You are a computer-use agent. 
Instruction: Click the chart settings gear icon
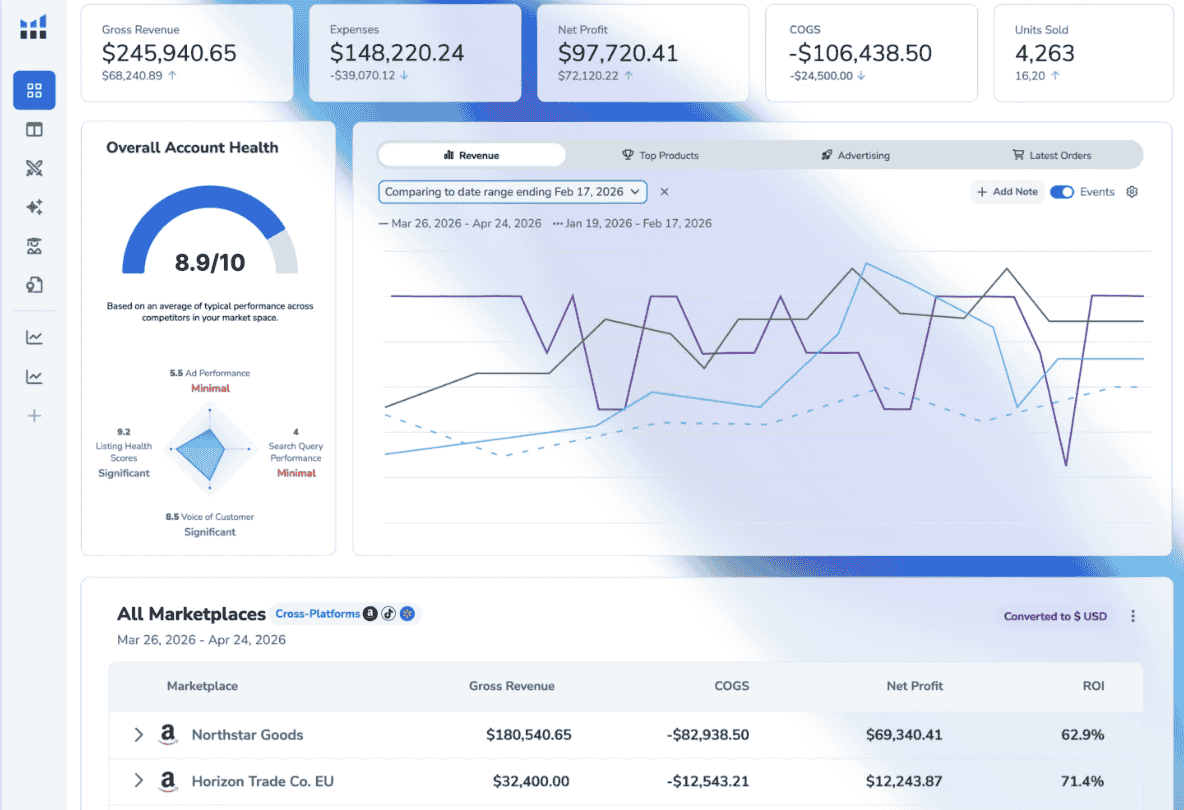pos(1132,192)
